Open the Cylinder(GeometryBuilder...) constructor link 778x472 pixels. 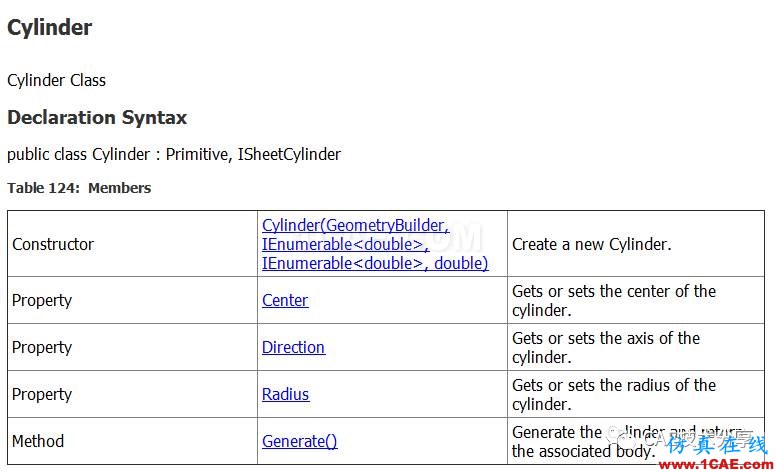tap(375, 244)
